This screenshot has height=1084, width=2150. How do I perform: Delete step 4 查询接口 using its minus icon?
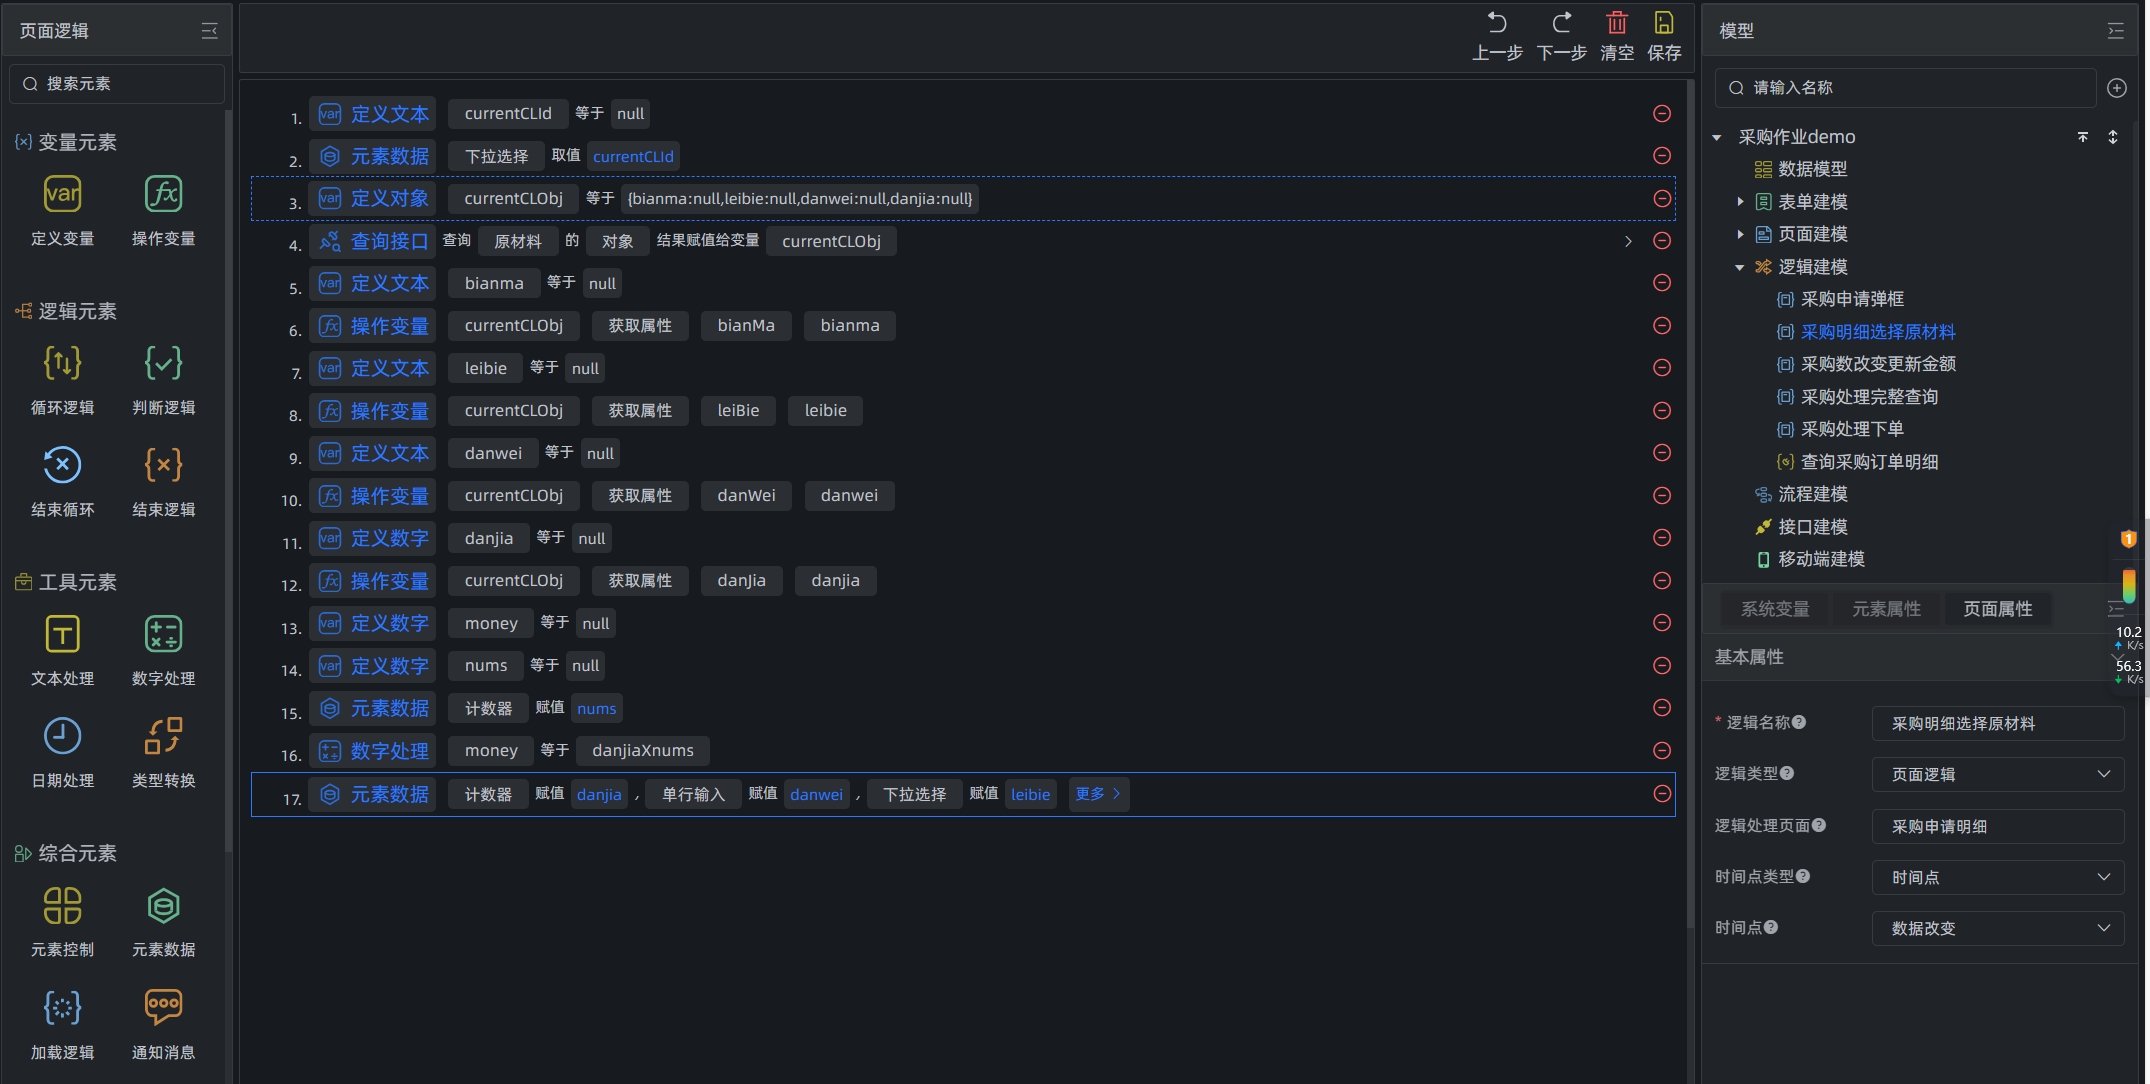(1662, 241)
